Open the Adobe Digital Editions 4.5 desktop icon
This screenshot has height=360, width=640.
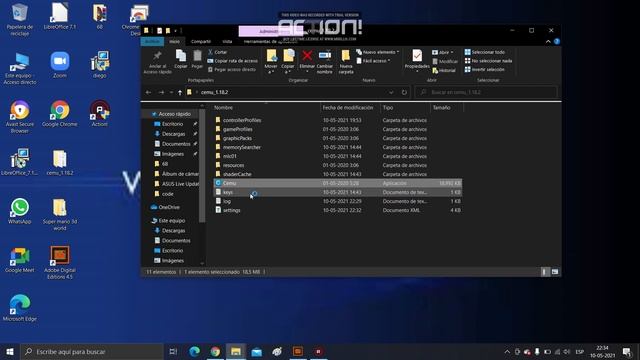click(x=60, y=262)
